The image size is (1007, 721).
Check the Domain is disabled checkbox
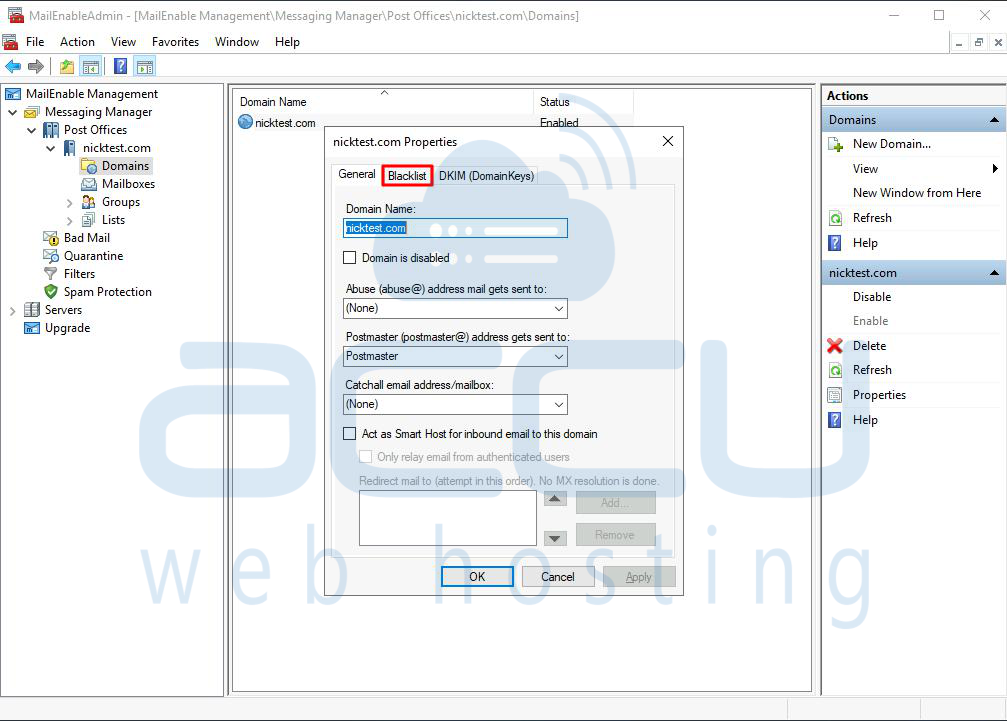pos(349,258)
